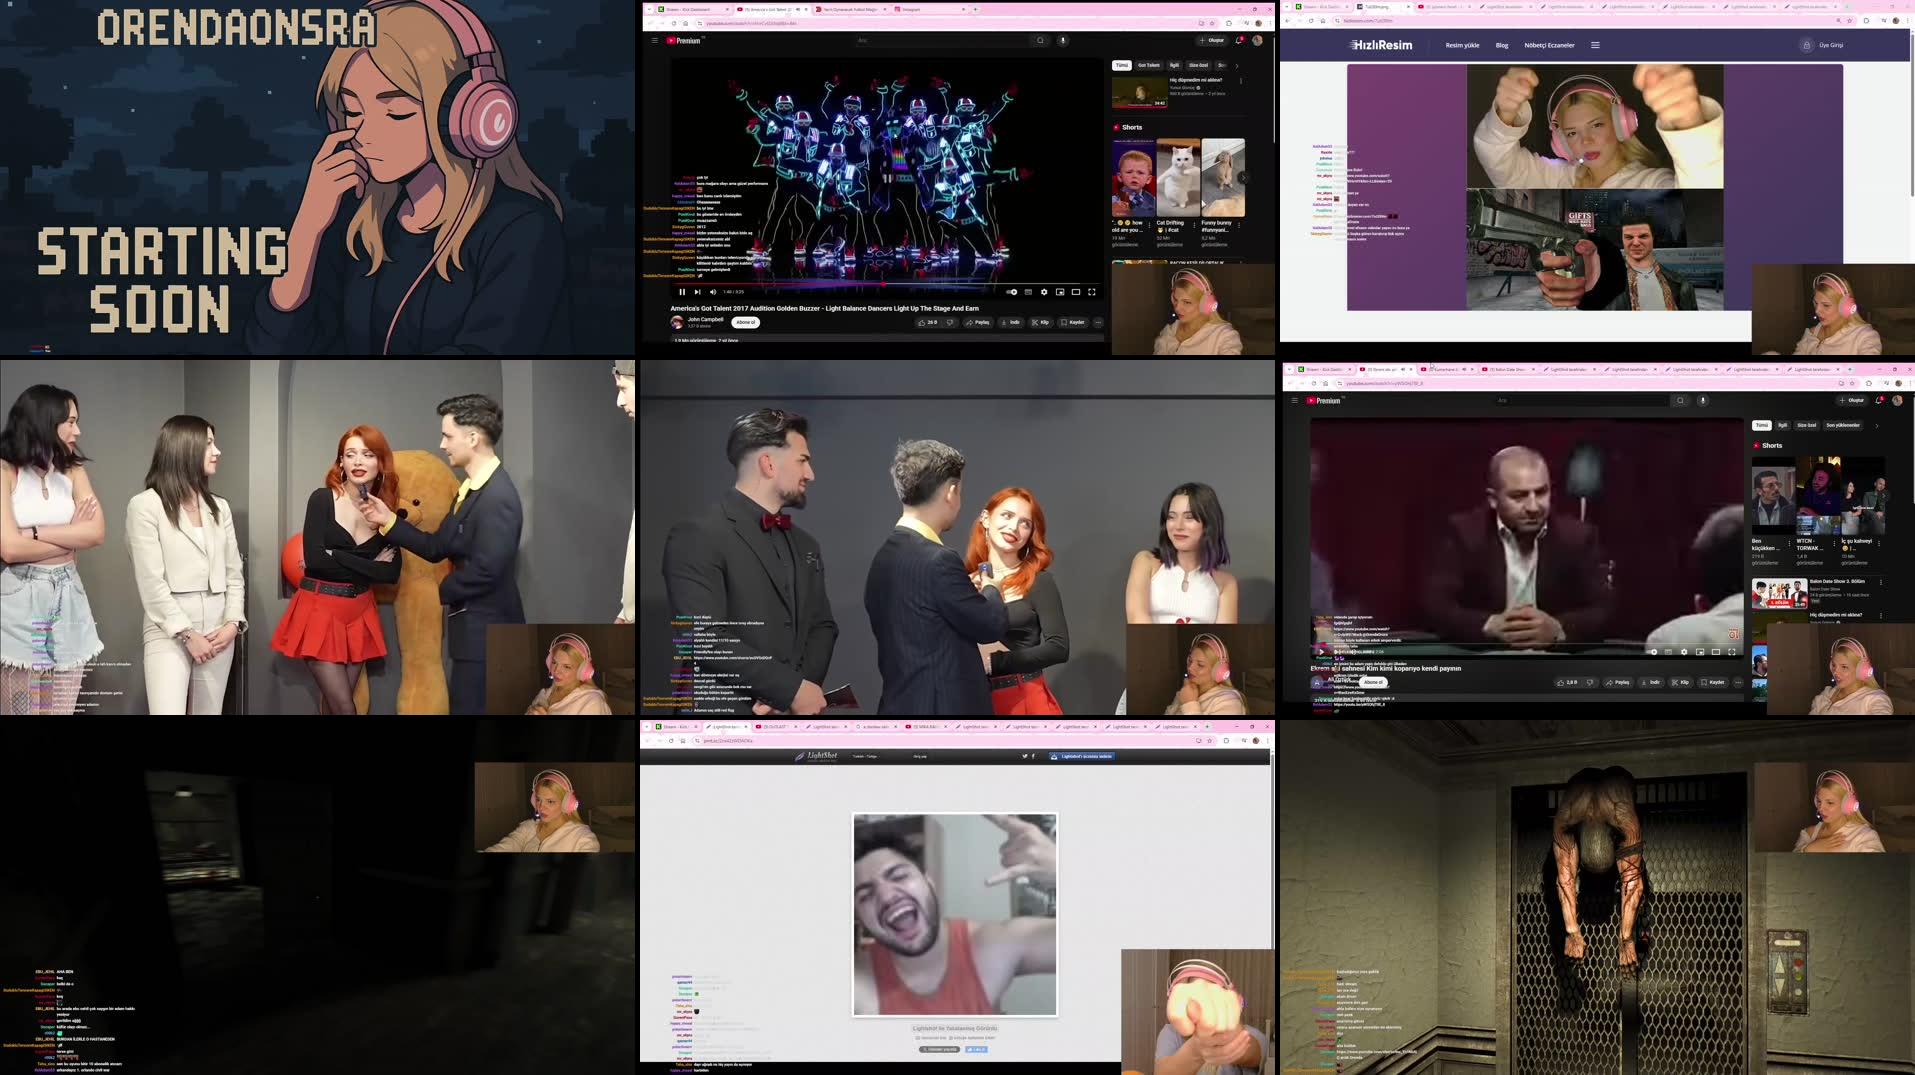Image resolution: width=1915 pixels, height=1075 pixels.
Task: Skip to next video in America's Got Talent player
Action: [x=697, y=292]
